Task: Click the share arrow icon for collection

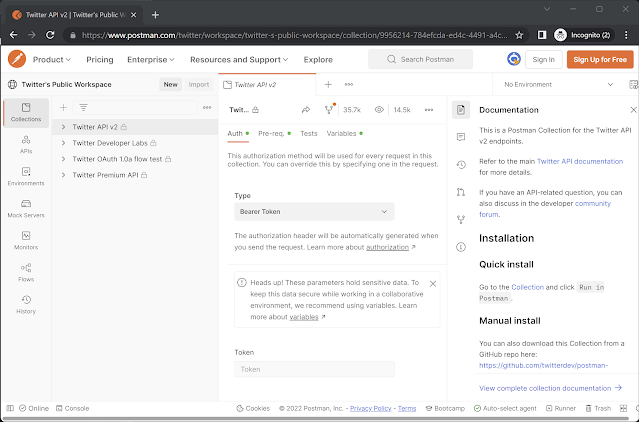Action: tap(306, 110)
